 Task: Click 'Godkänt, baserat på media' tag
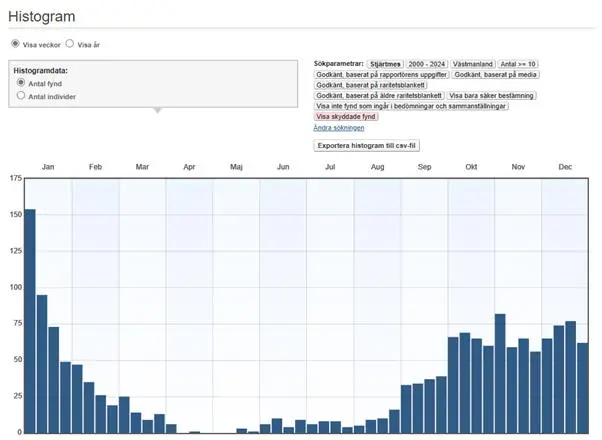[493, 74]
